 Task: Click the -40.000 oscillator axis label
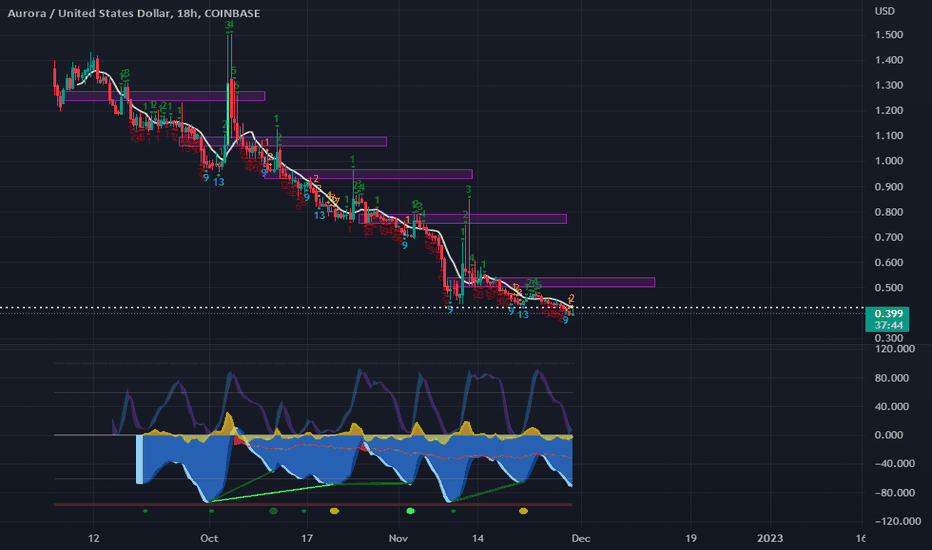[895, 464]
